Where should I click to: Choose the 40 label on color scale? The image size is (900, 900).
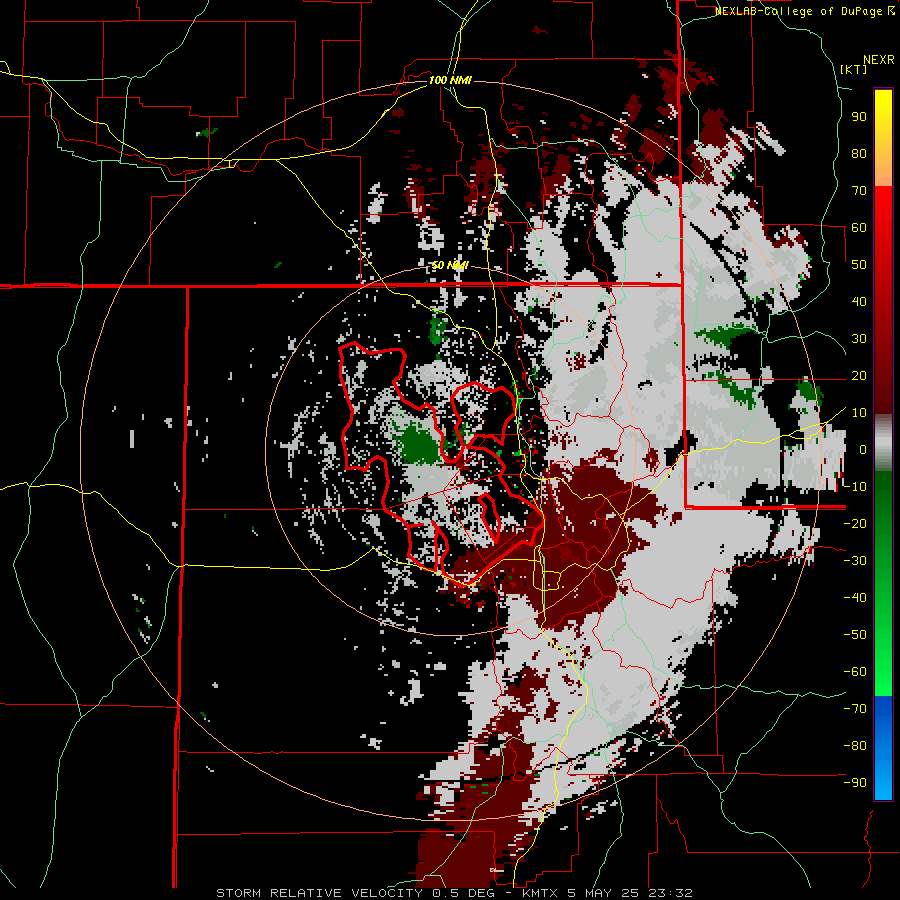click(859, 302)
